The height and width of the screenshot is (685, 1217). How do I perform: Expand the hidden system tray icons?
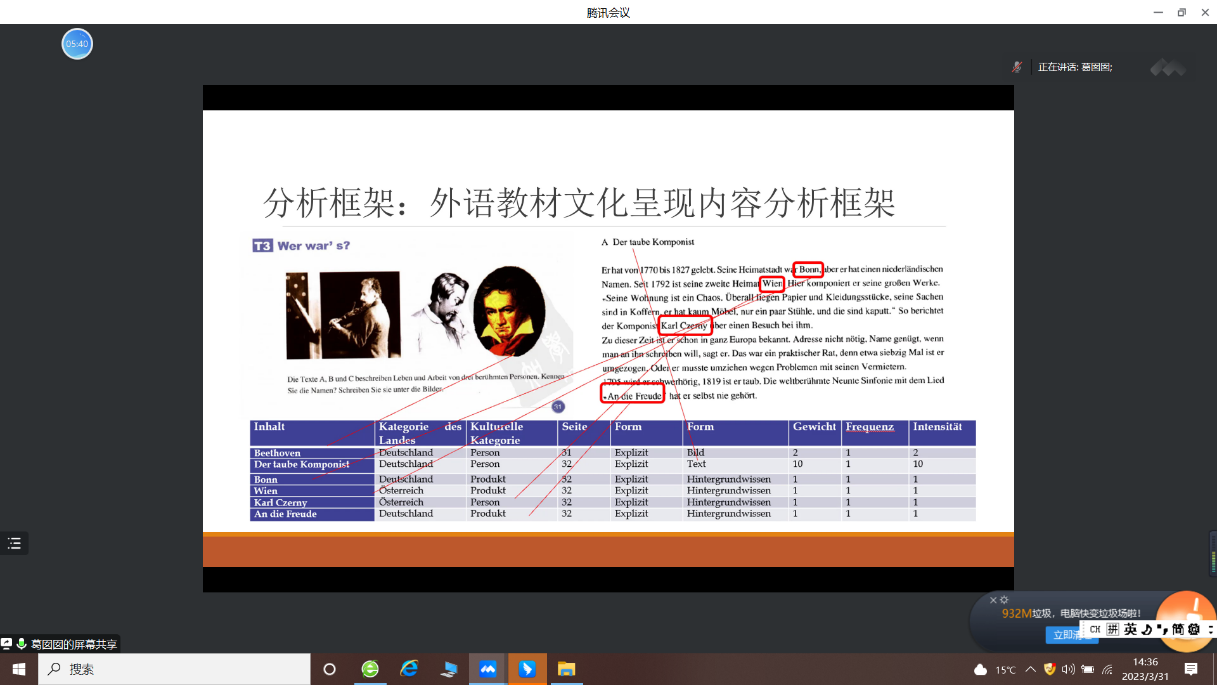tap(1030, 669)
